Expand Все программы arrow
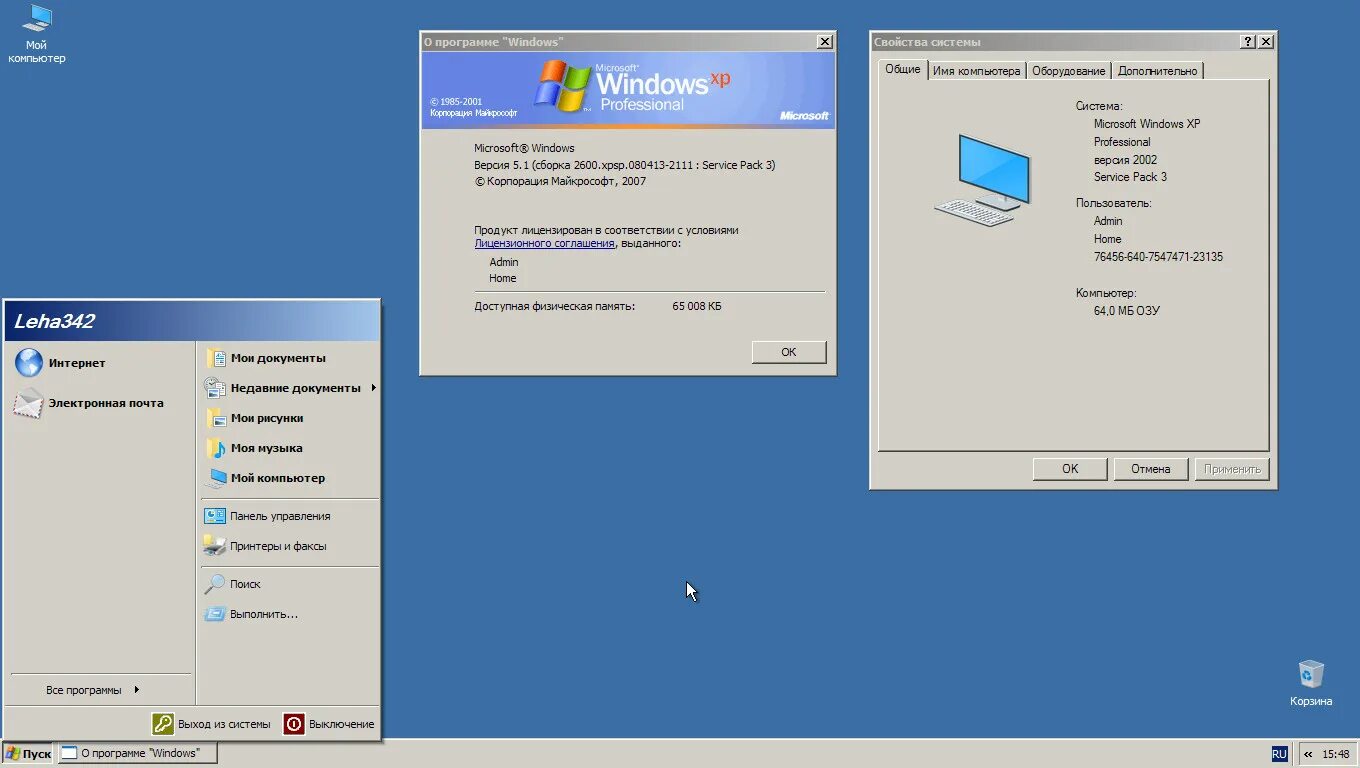Image resolution: width=1360 pixels, height=768 pixels. pyautogui.click(x=136, y=690)
